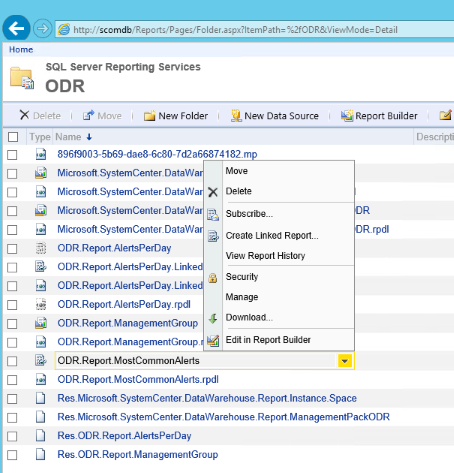Open the ODR.Report.MostCommonAlerts.rpdl link
The width and height of the screenshot is (454, 473).
(x=138, y=379)
